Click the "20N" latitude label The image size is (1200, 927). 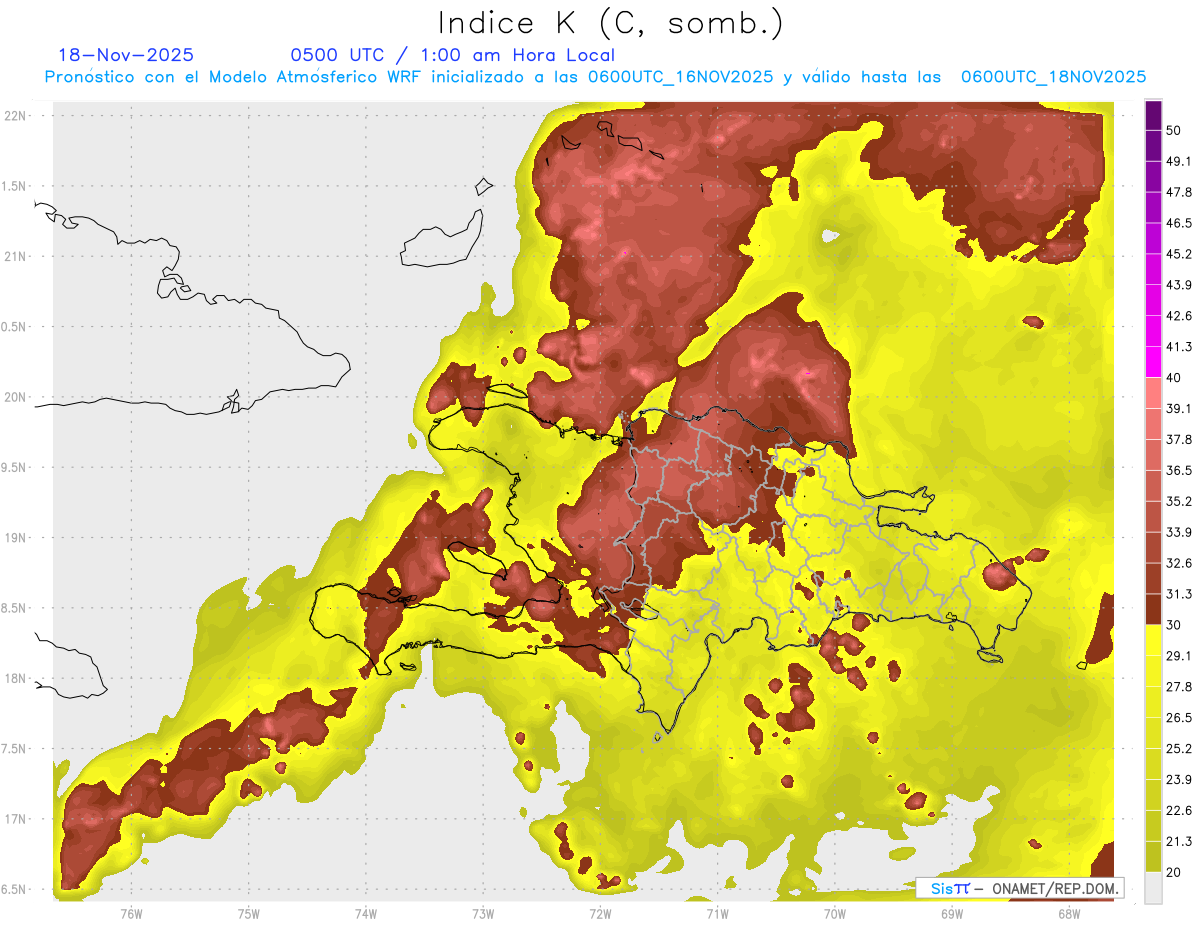tap(16, 397)
